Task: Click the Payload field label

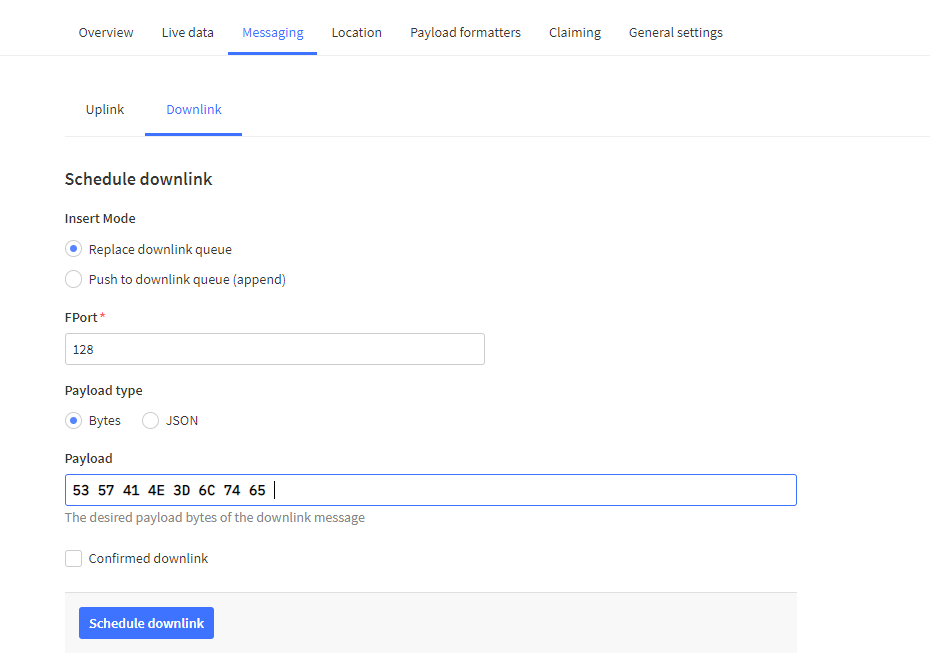Action: (89, 458)
